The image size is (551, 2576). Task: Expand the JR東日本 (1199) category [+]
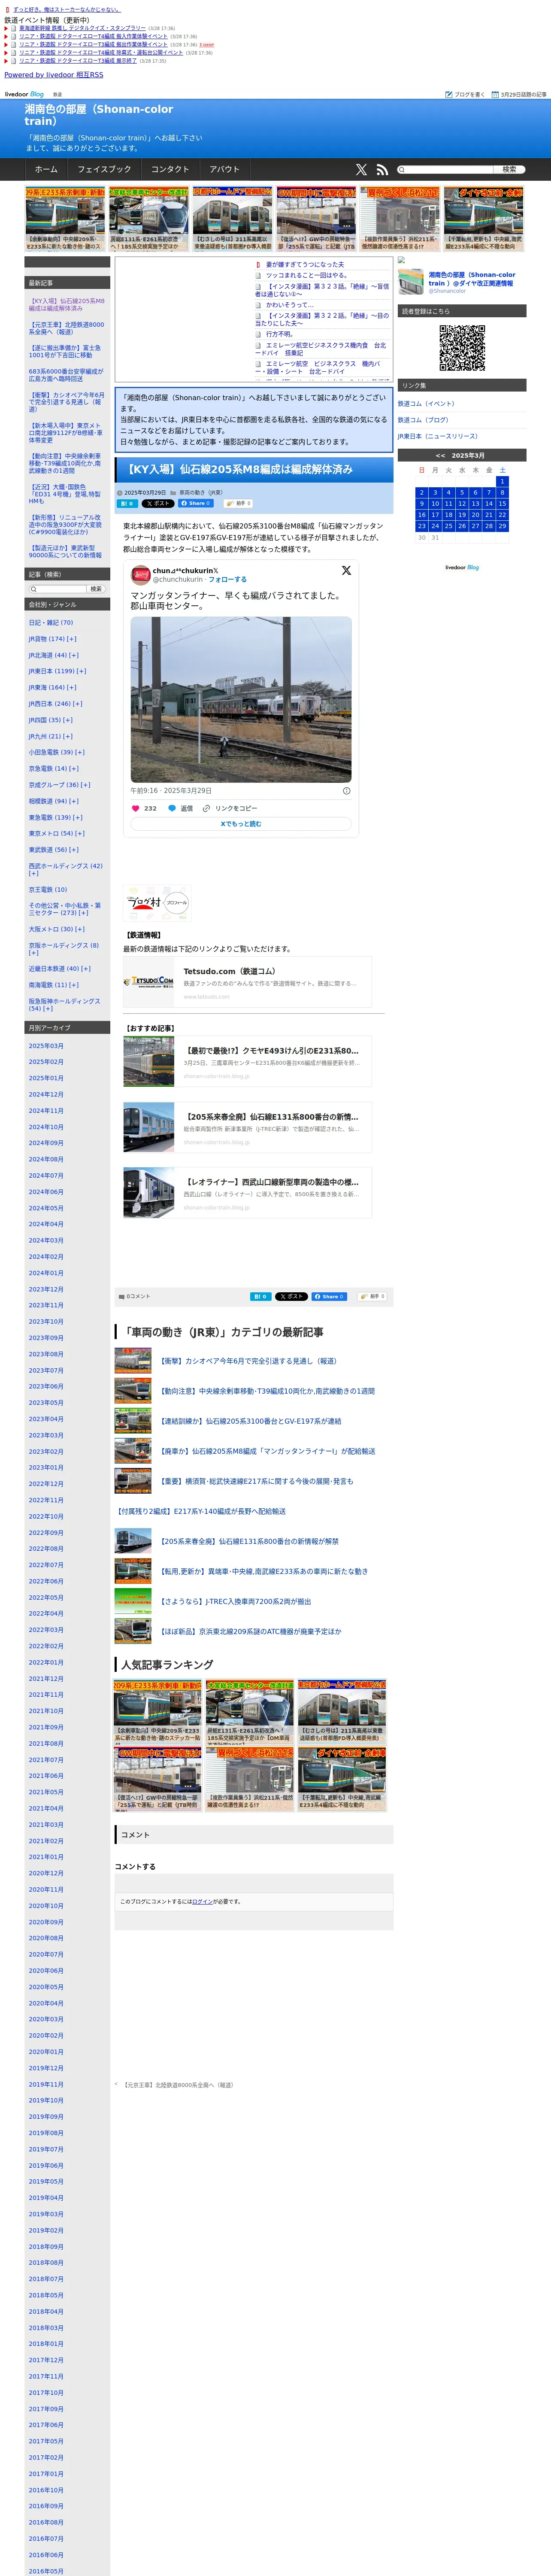(x=81, y=671)
